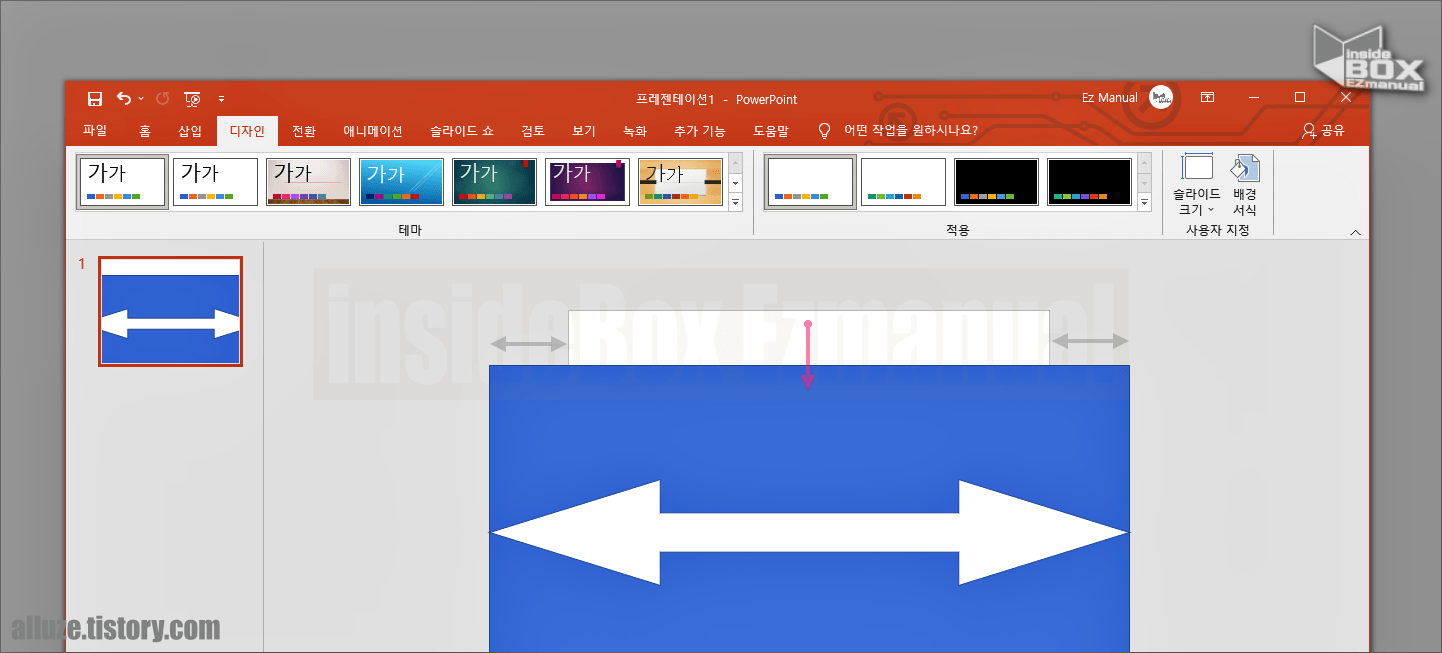Start slide show from beginning icon
Image resolution: width=1442 pixels, height=653 pixels.
coord(193,98)
